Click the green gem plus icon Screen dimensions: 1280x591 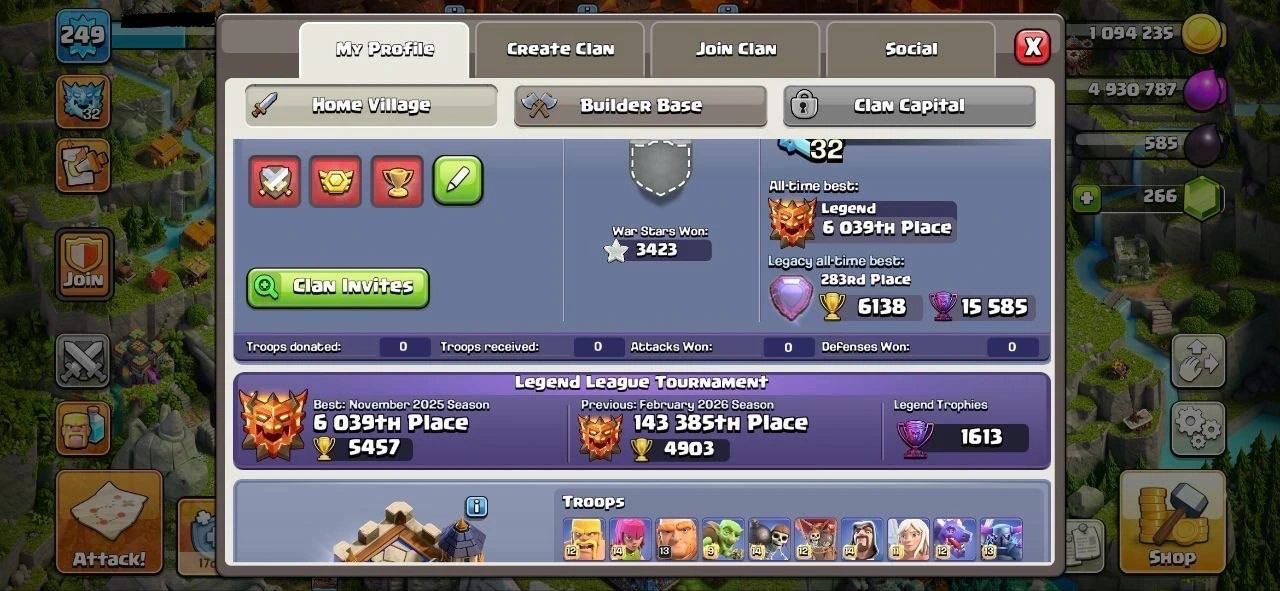click(x=1087, y=198)
